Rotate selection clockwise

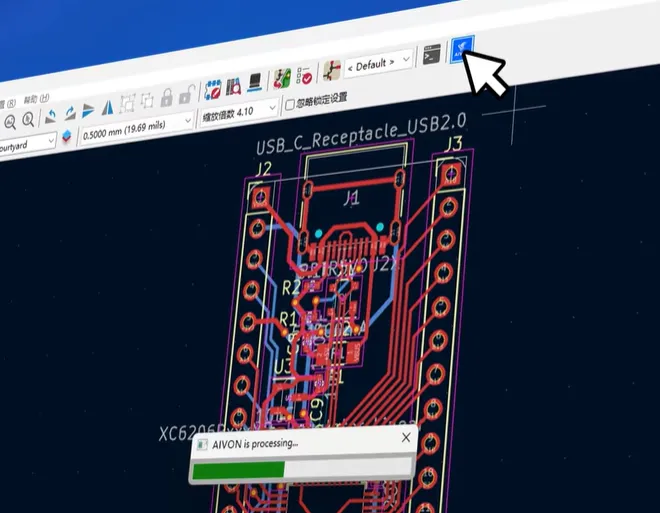[69, 113]
